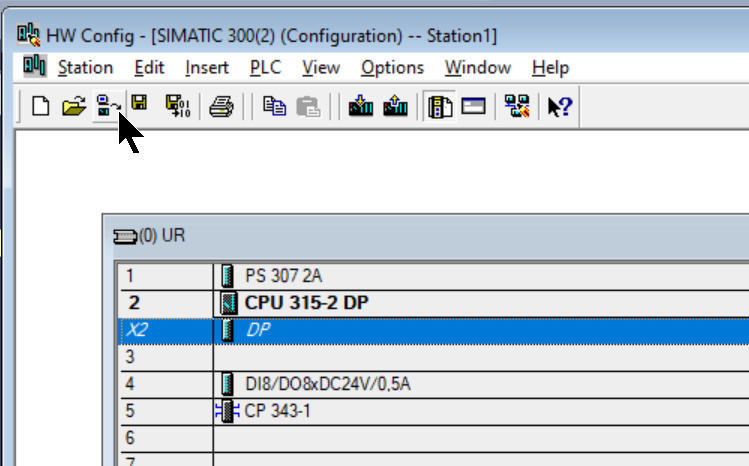
Task: Click the DP interface module icon
Action: click(x=228, y=330)
